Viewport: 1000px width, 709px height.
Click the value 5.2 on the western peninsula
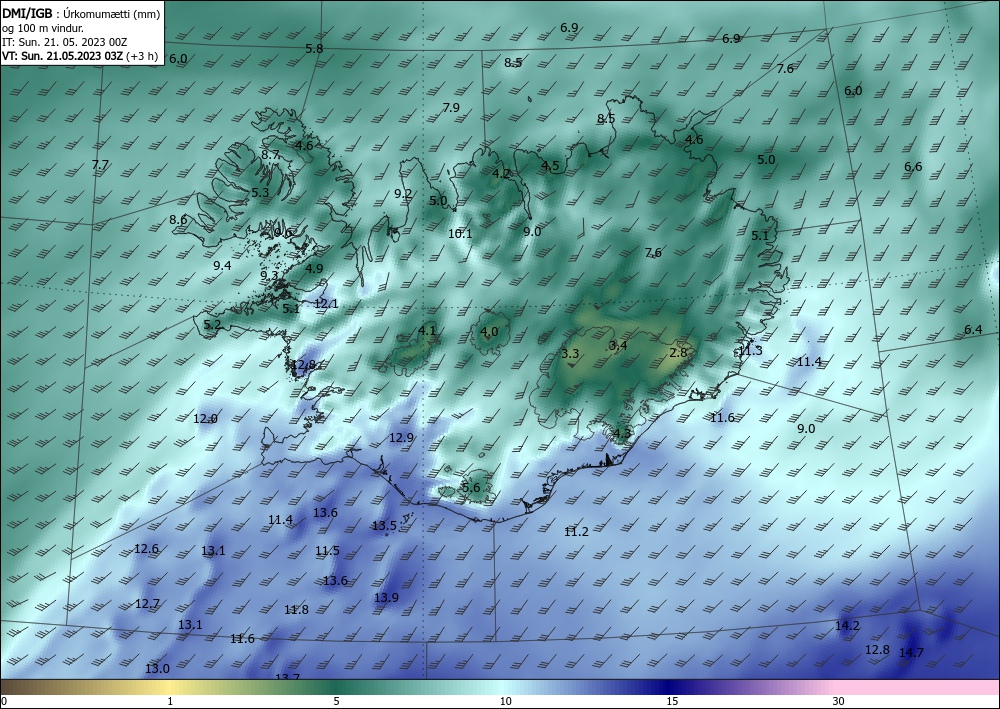[x=212, y=325]
